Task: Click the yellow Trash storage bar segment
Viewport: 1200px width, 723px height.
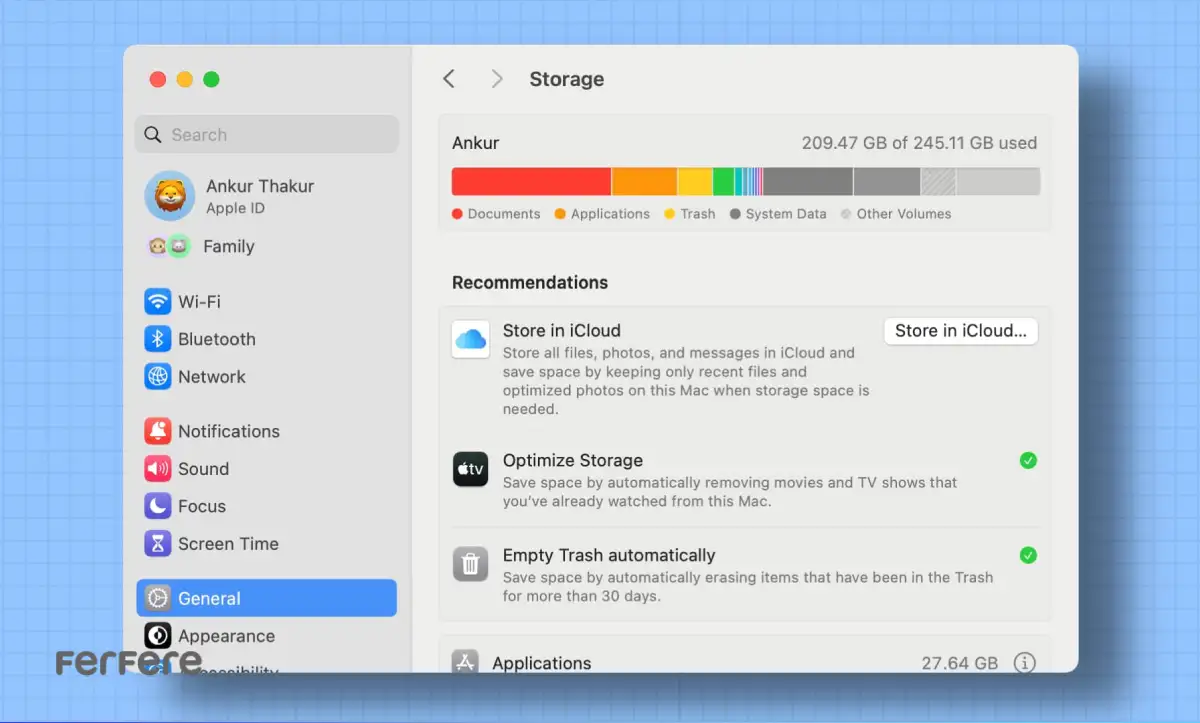Action: coord(695,181)
